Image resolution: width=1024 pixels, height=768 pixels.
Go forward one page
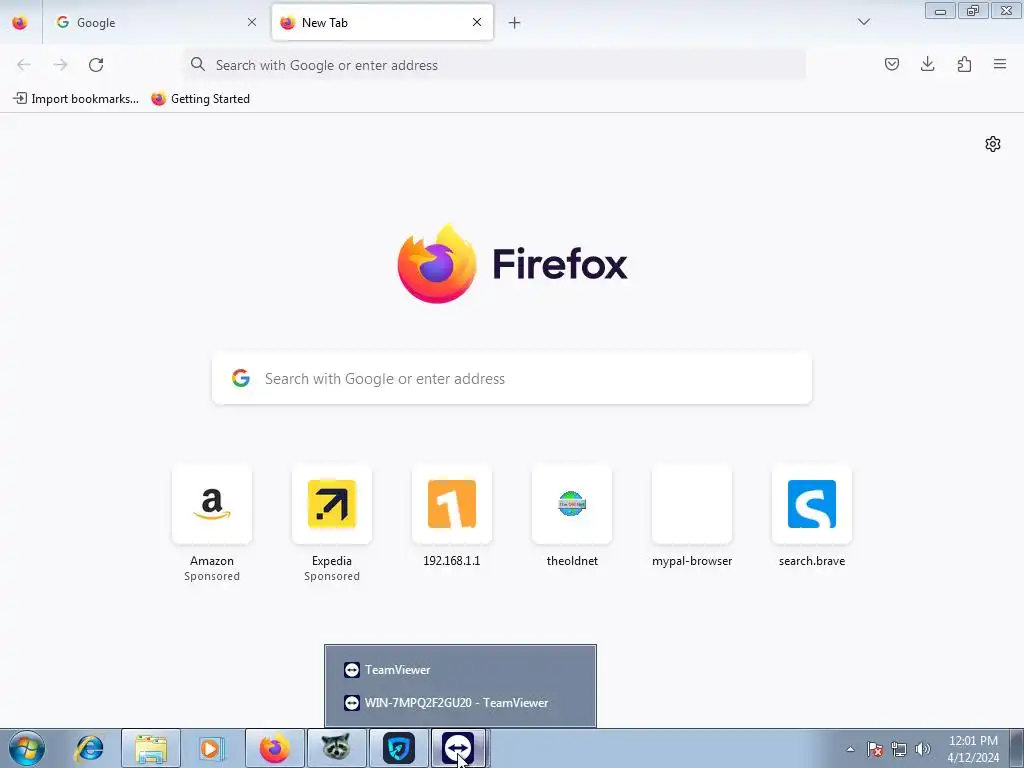click(60, 65)
